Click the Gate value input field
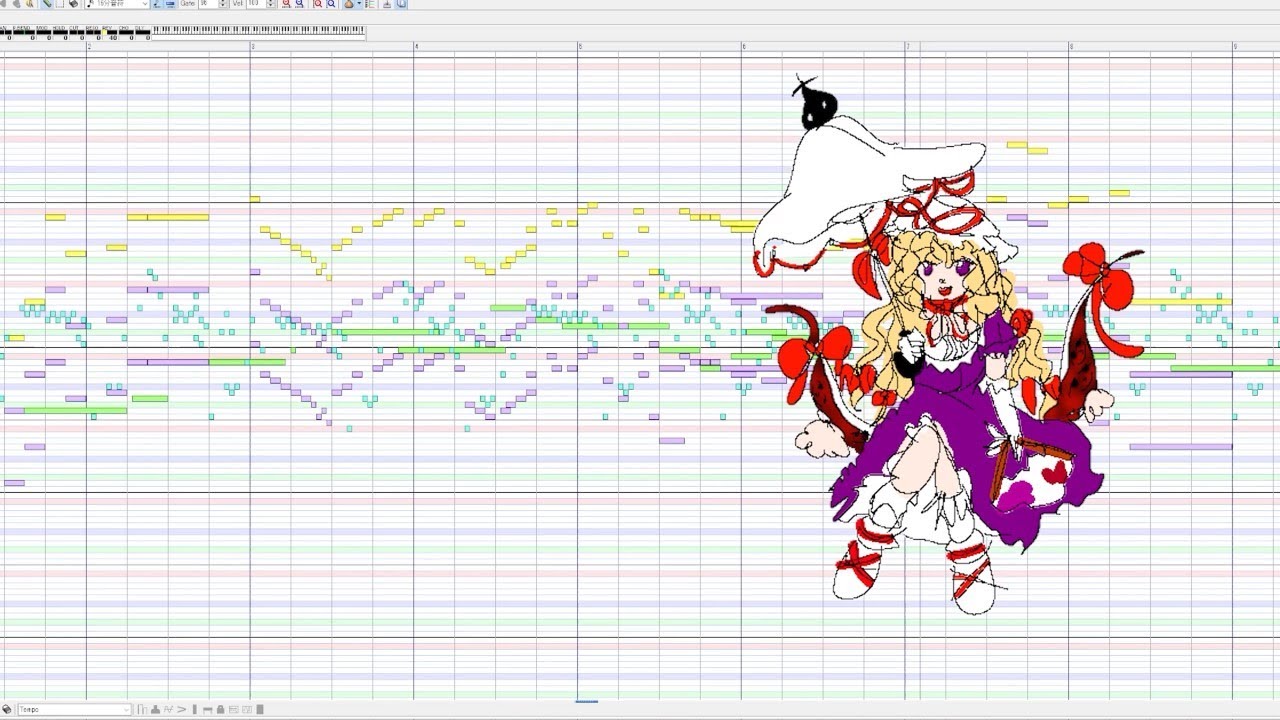The height and width of the screenshot is (720, 1280). [x=208, y=4]
